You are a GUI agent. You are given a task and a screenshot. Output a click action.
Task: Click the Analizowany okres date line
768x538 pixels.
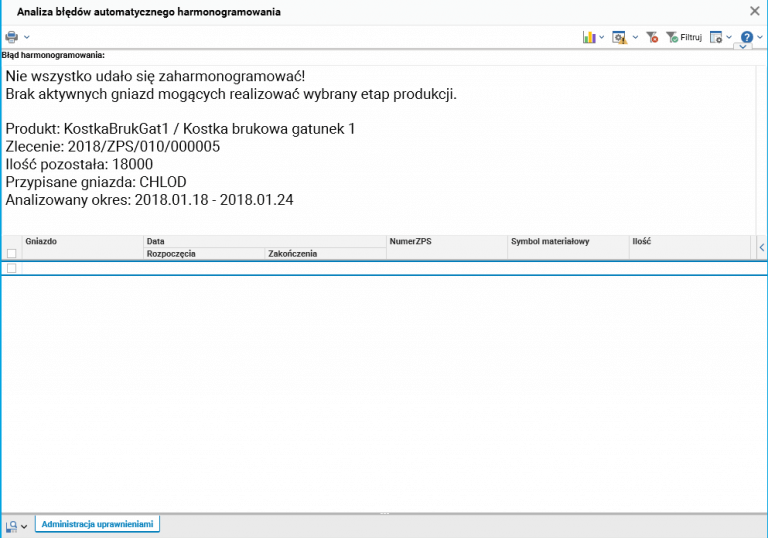click(x=149, y=199)
